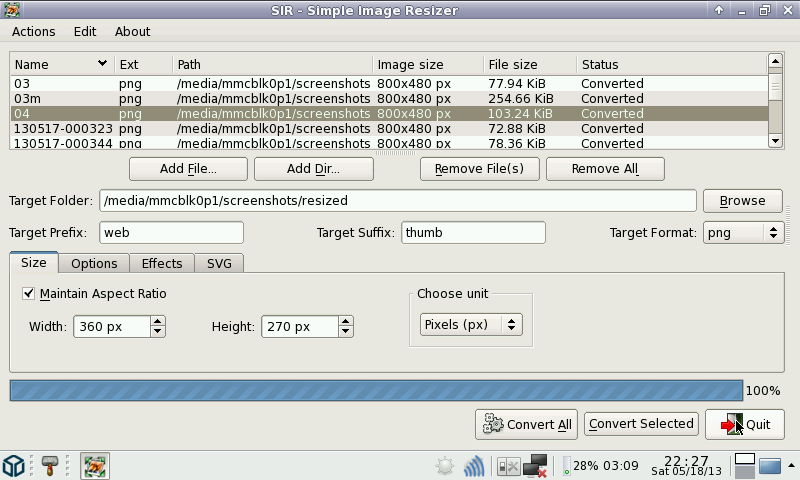Click the brightness sun icon in tray
The width and height of the screenshot is (800, 480).
tap(445, 466)
